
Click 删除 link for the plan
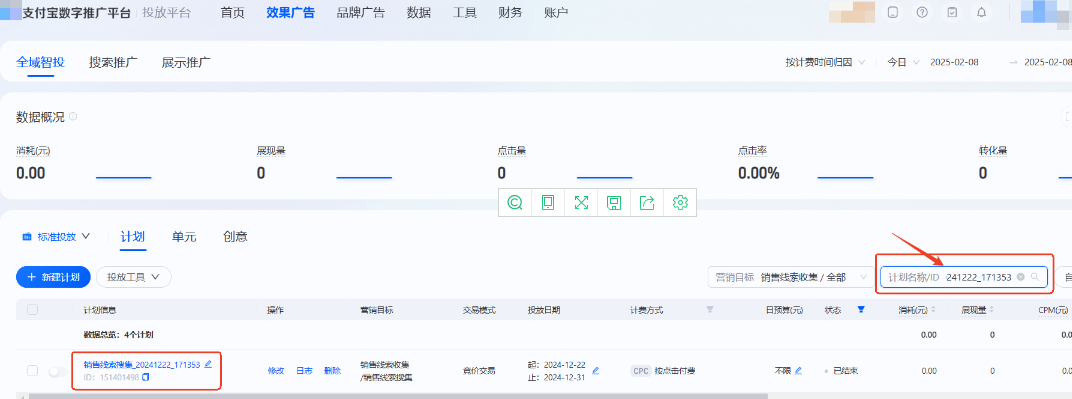pyautogui.click(x=332, y=370)
